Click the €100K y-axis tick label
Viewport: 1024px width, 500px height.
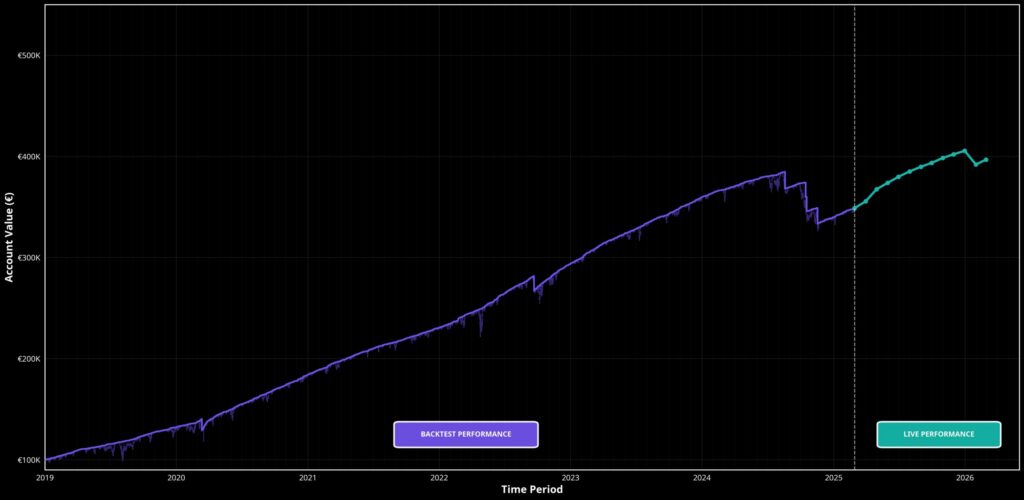click(x=29, y=460)
